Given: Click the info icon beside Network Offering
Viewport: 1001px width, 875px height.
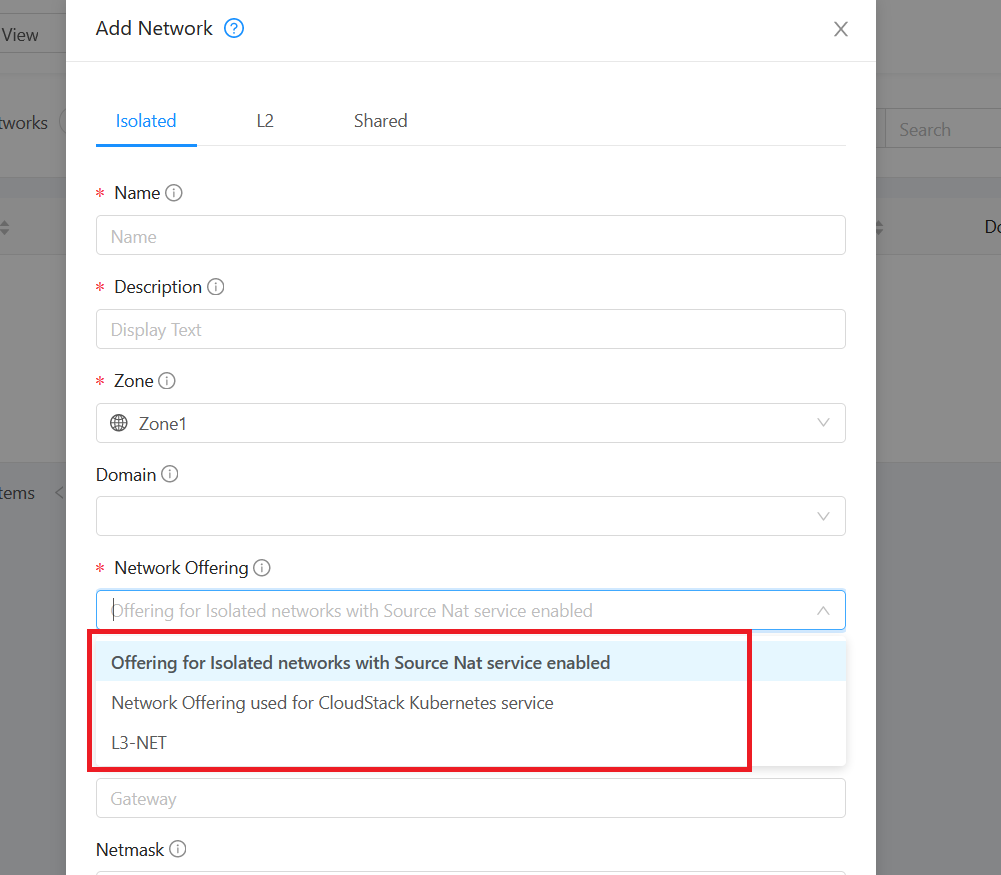Looking at the screenshot, I should point(261,567).
